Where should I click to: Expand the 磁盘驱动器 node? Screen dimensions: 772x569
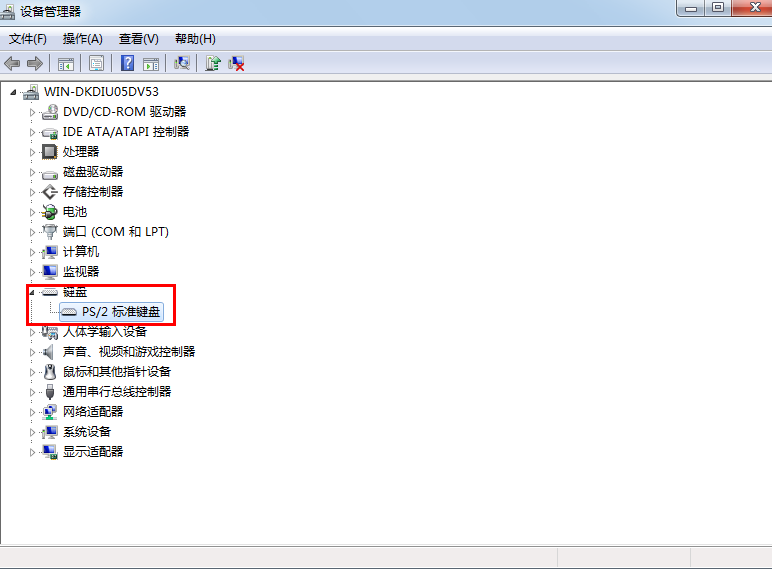(32, 172)
